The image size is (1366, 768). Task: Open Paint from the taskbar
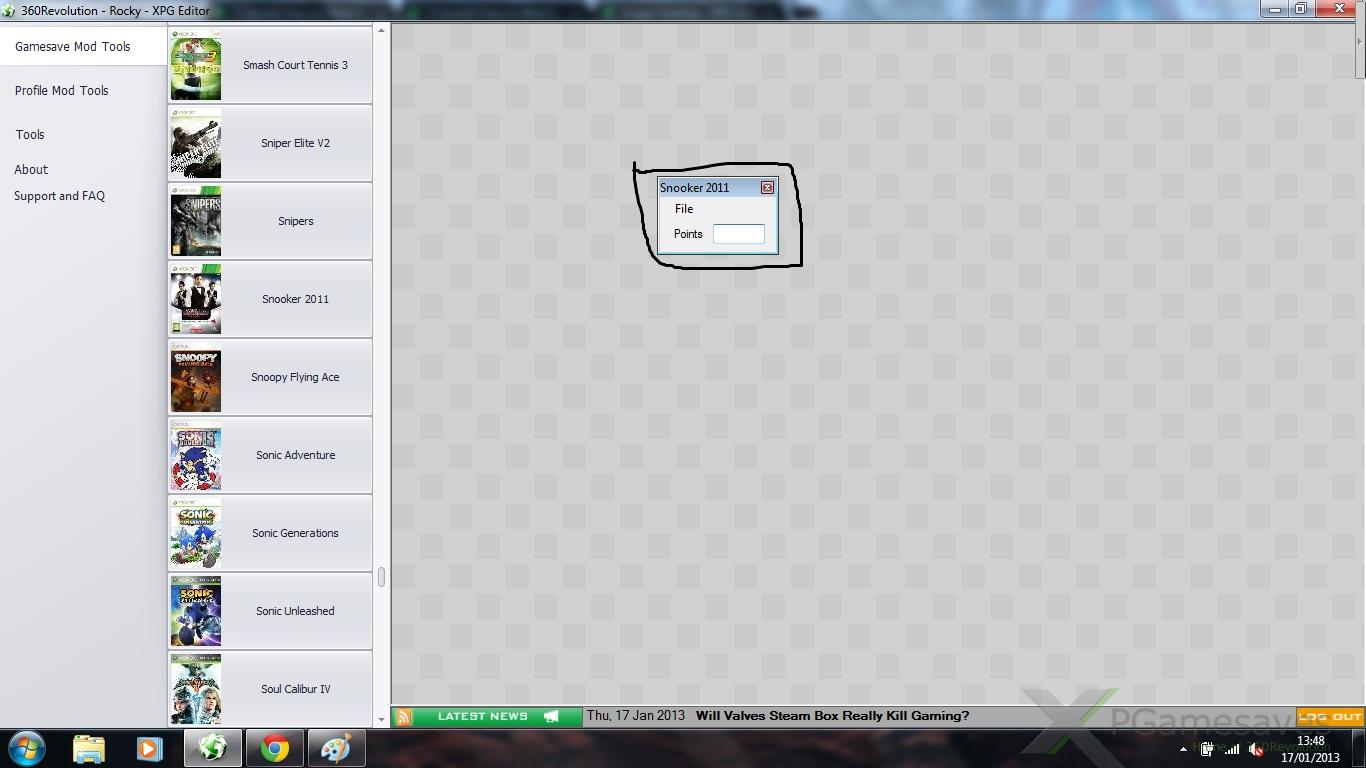coord(336,748)
